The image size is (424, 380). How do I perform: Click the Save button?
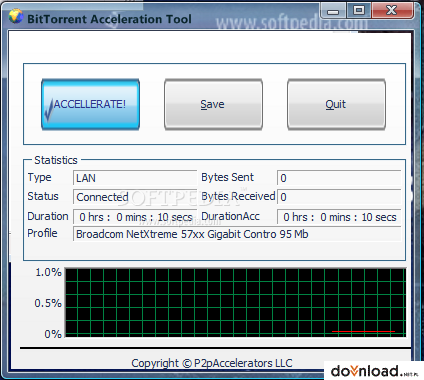(x=213, y=104)
